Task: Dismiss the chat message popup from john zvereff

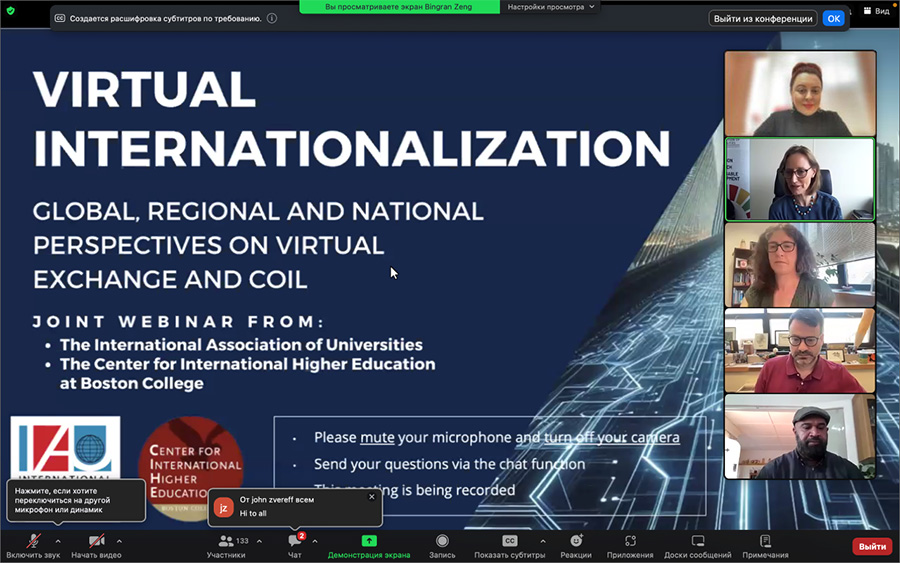Action: point(372,497)
